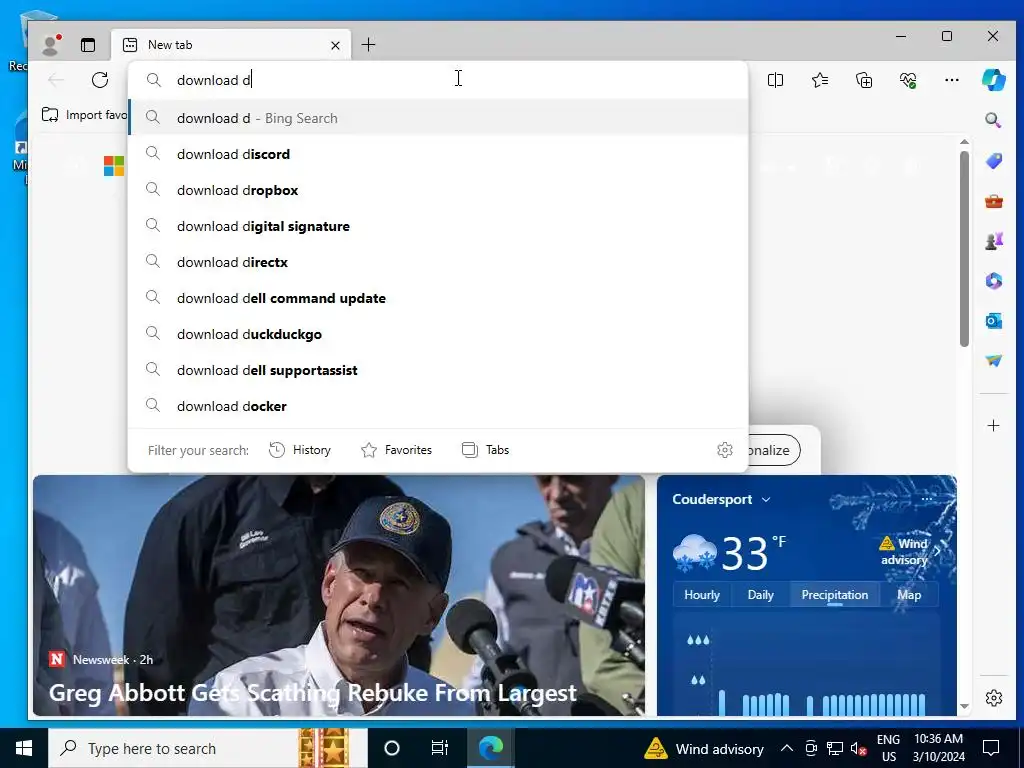Open Collections icon in toolbar

(x=864, y=80)
